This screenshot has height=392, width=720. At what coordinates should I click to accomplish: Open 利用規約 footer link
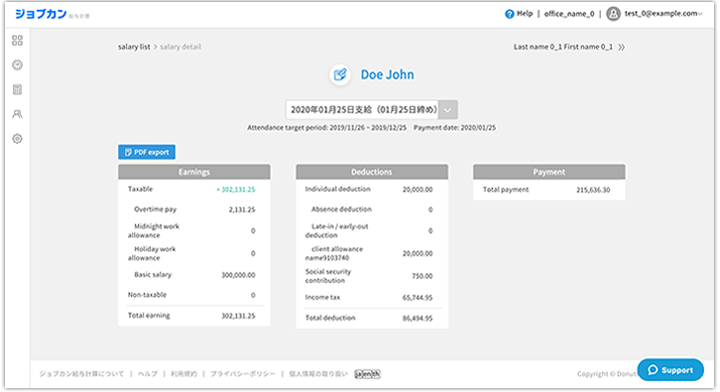click(x=184, y=374)
